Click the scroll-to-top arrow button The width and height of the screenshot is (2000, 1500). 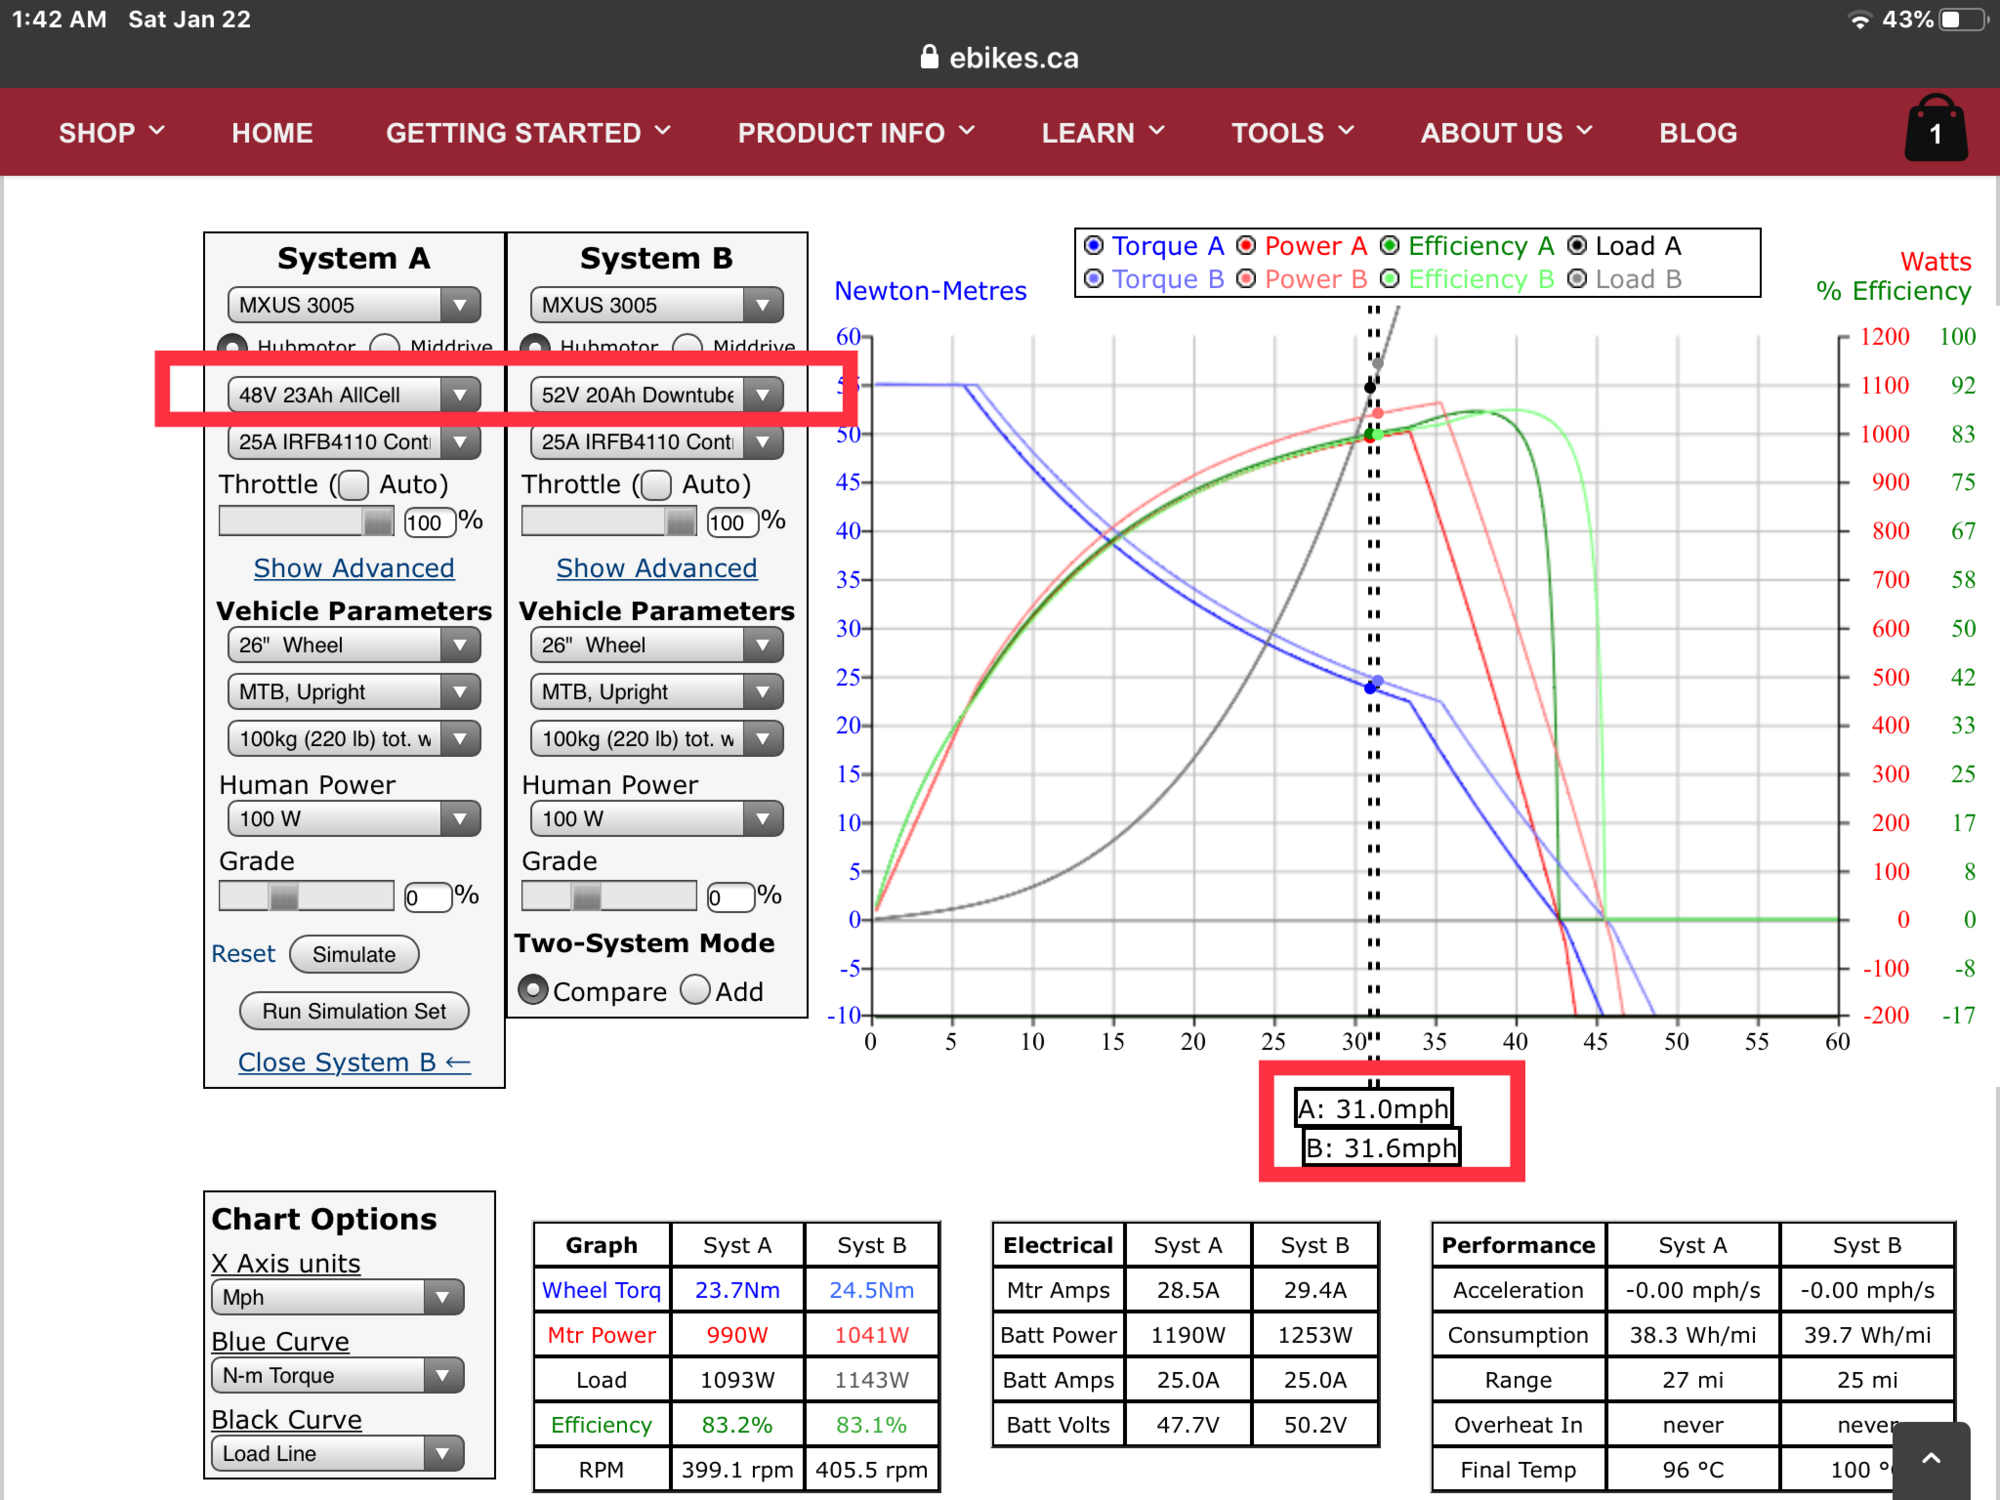point(1931,1459)
